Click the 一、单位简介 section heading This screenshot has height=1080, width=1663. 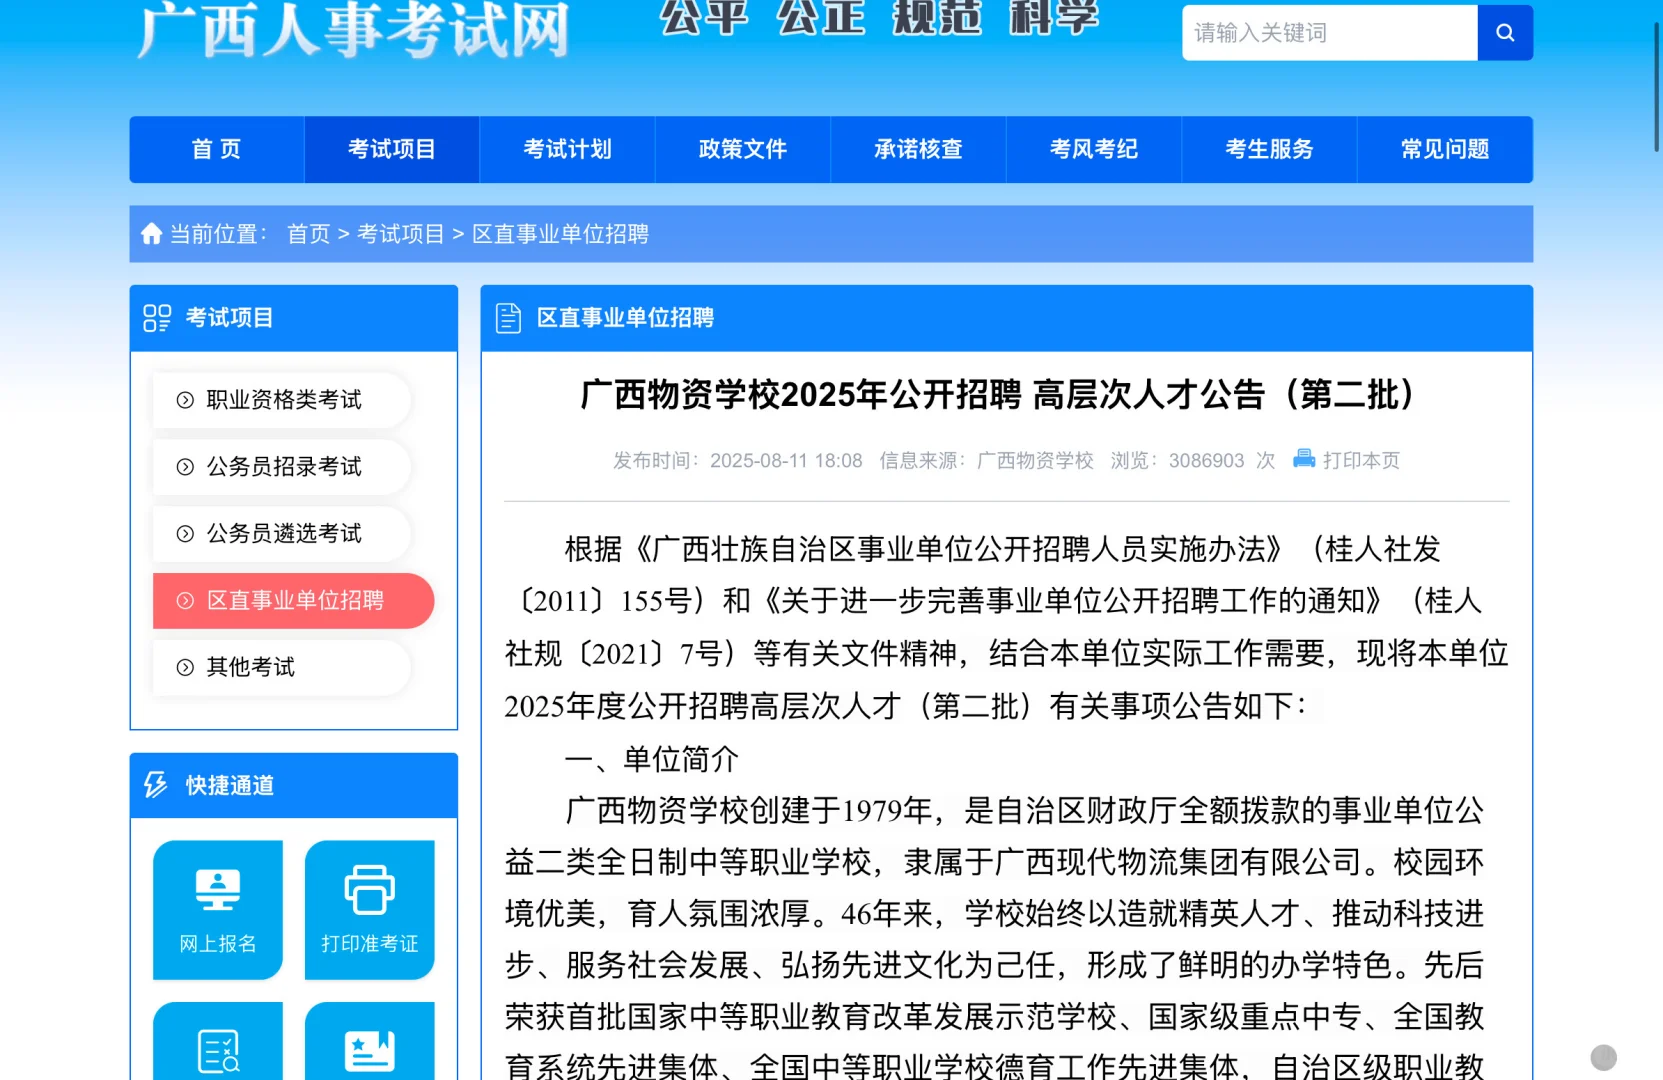pos(652,759)
